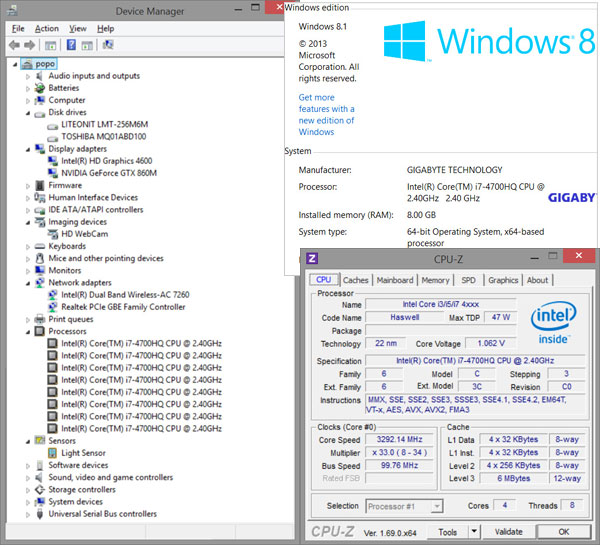Click the Forward arrow in Device Manager toolbar
Viewport: 600px width, 547px height.
click(29, 45)
